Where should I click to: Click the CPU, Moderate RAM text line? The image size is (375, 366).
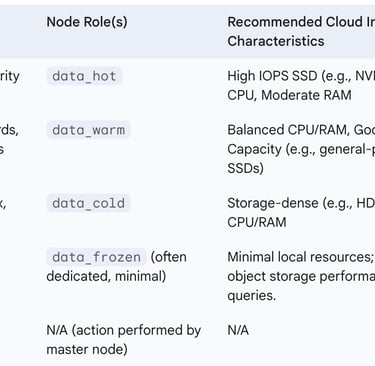[x=289, y=95]
